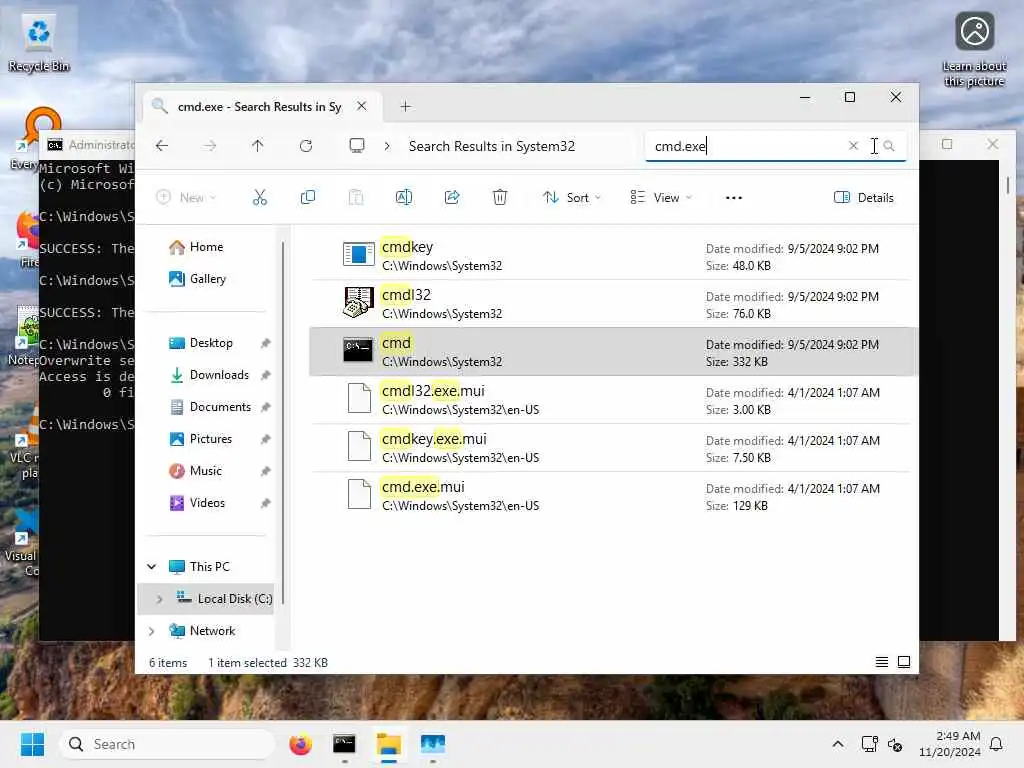
Task: Open the Sort dropdown
Action: coord(571,197)
